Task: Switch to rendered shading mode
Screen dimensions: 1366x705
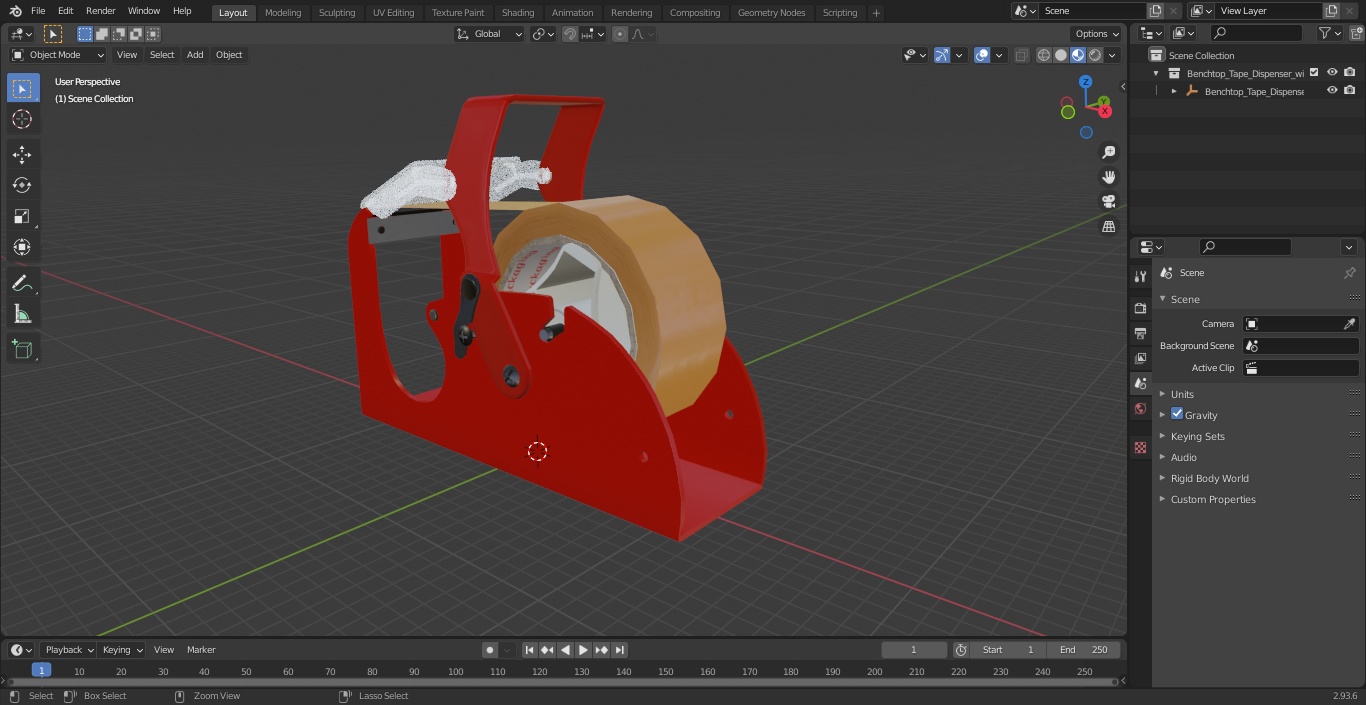Action: pyautogui.click(x=1095, y=55)
